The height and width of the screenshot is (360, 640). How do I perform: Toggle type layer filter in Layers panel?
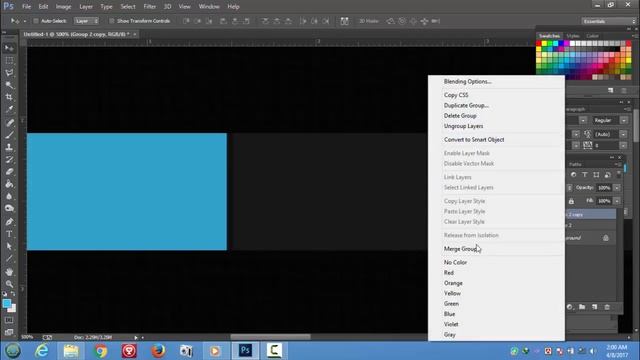click(585, 175)
